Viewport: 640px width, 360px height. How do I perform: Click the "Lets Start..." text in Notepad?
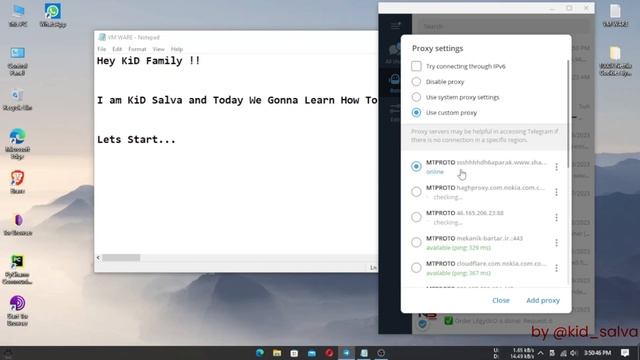136,140
